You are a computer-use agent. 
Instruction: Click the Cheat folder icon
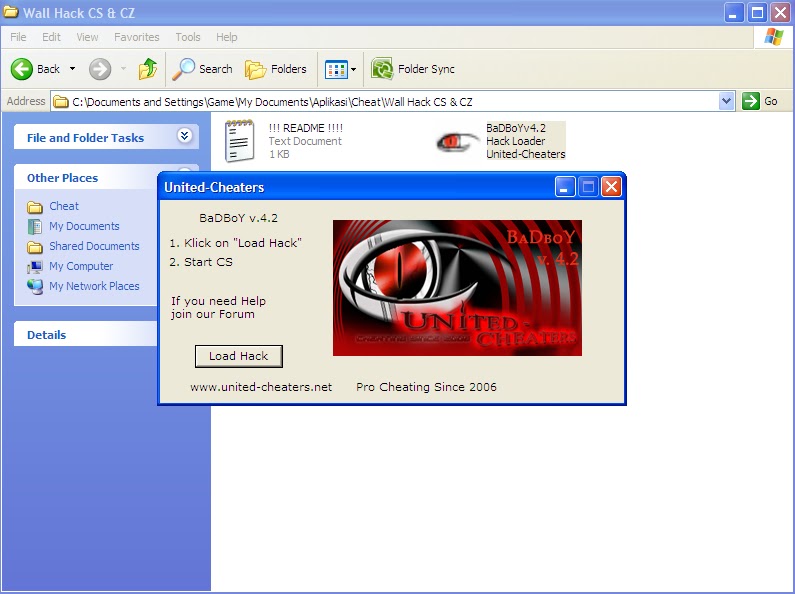[34, 207]
